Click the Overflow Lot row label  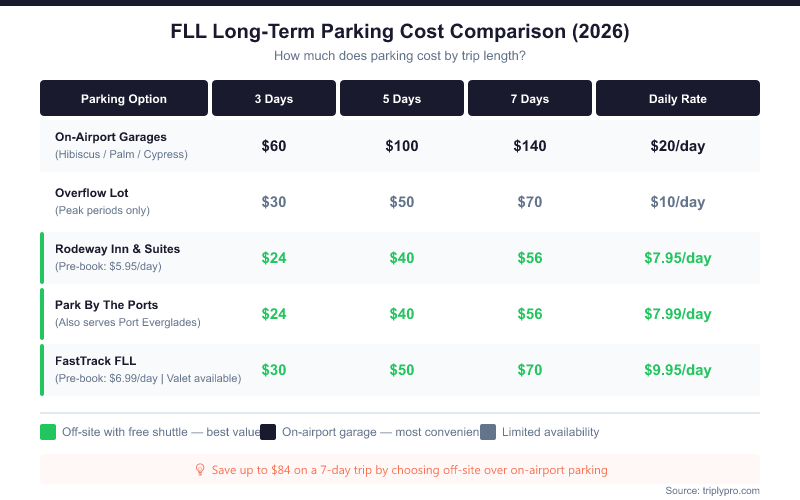92,193
